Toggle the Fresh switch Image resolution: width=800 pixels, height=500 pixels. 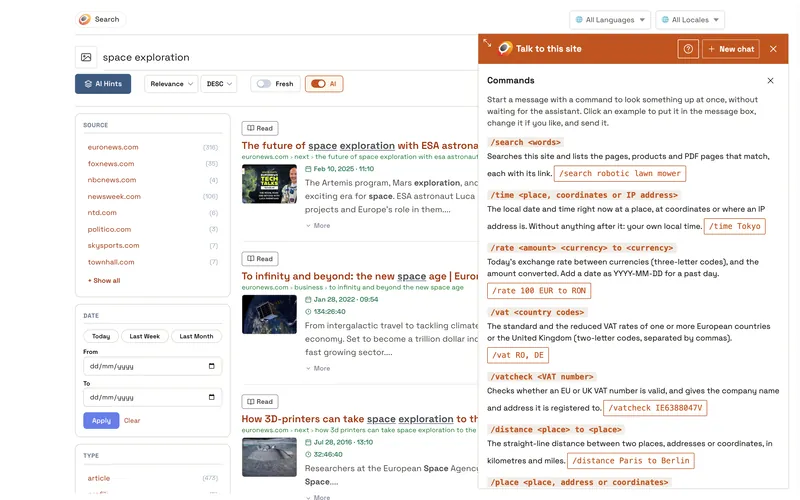pyautogui.click(x=264, y=84)
